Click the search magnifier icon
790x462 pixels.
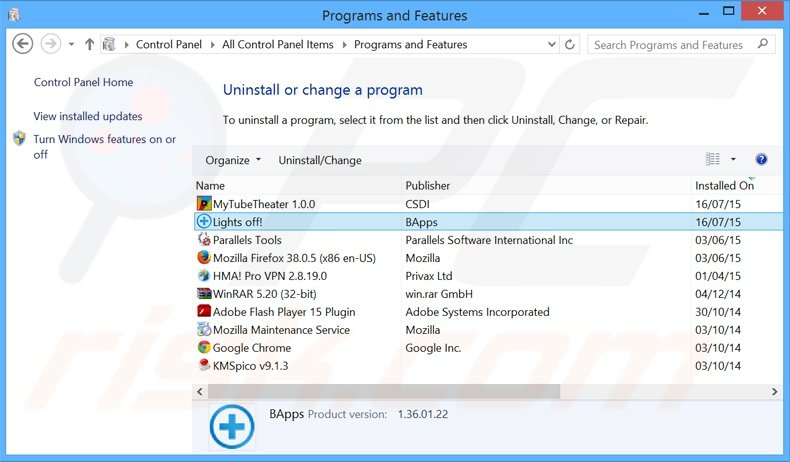[763, 44]
